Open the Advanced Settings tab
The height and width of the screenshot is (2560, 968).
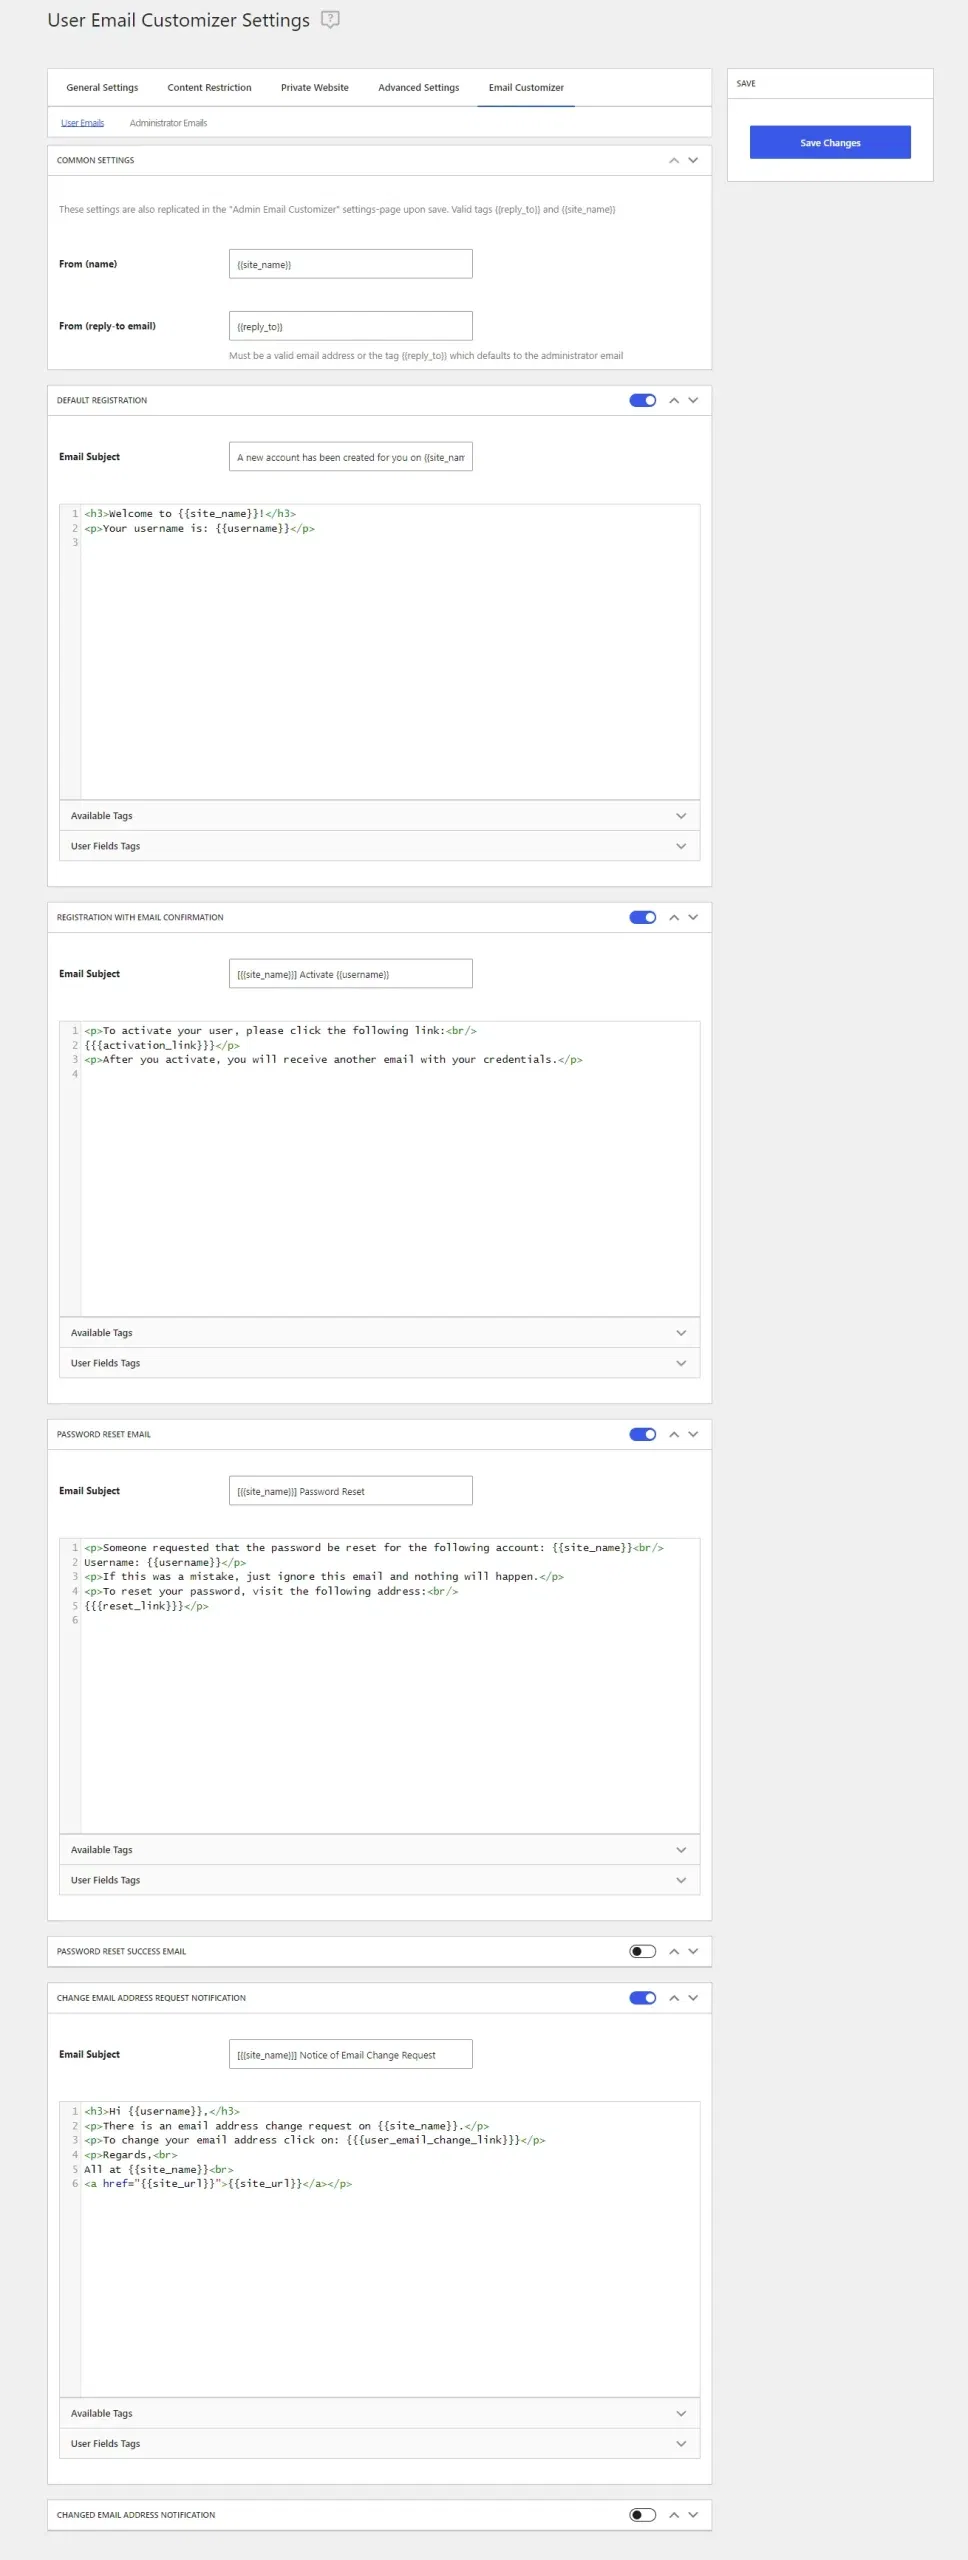419,88
